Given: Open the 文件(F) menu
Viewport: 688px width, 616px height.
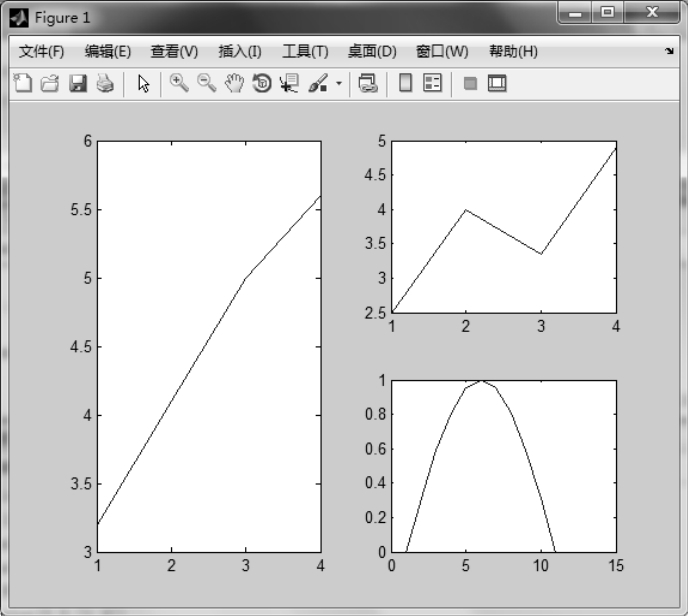Looking at the screenshot, I should (x=41, y=51).
